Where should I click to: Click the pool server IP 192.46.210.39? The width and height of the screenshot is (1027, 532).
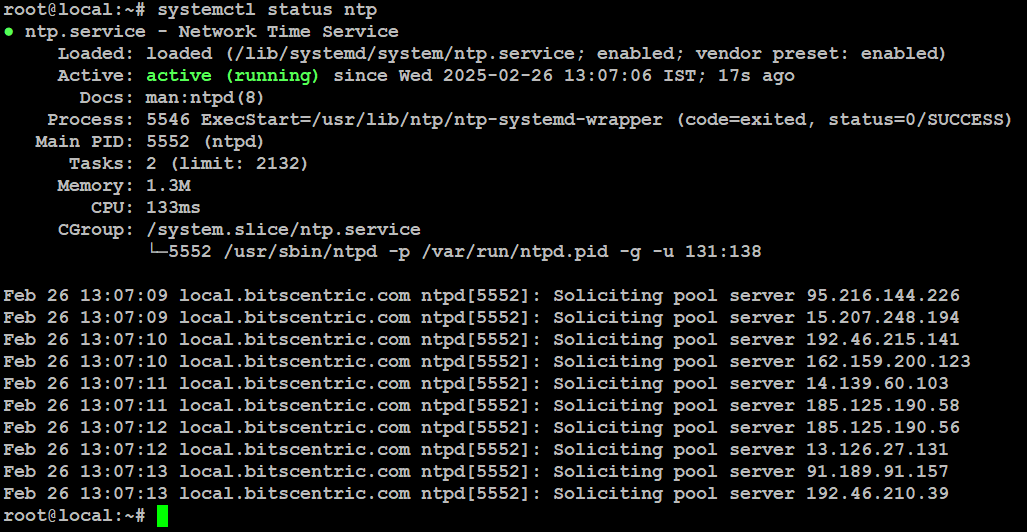click(x=878, y=493)
